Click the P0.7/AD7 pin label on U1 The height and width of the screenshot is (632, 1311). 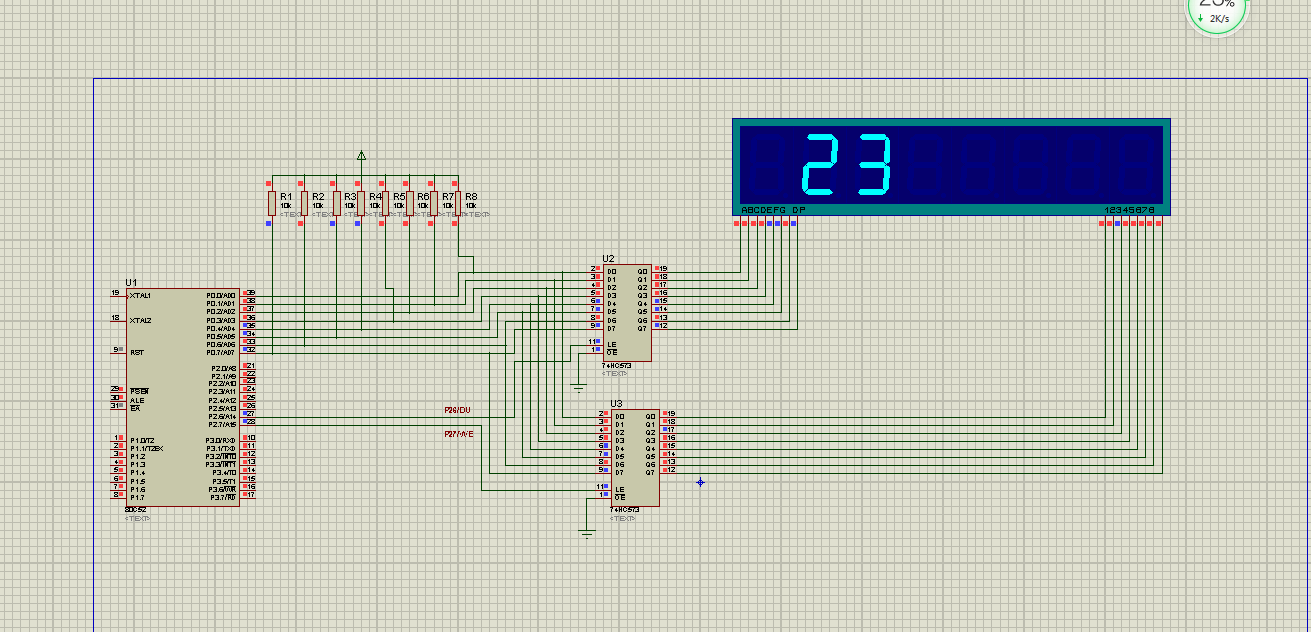click(x=221, y=352)
